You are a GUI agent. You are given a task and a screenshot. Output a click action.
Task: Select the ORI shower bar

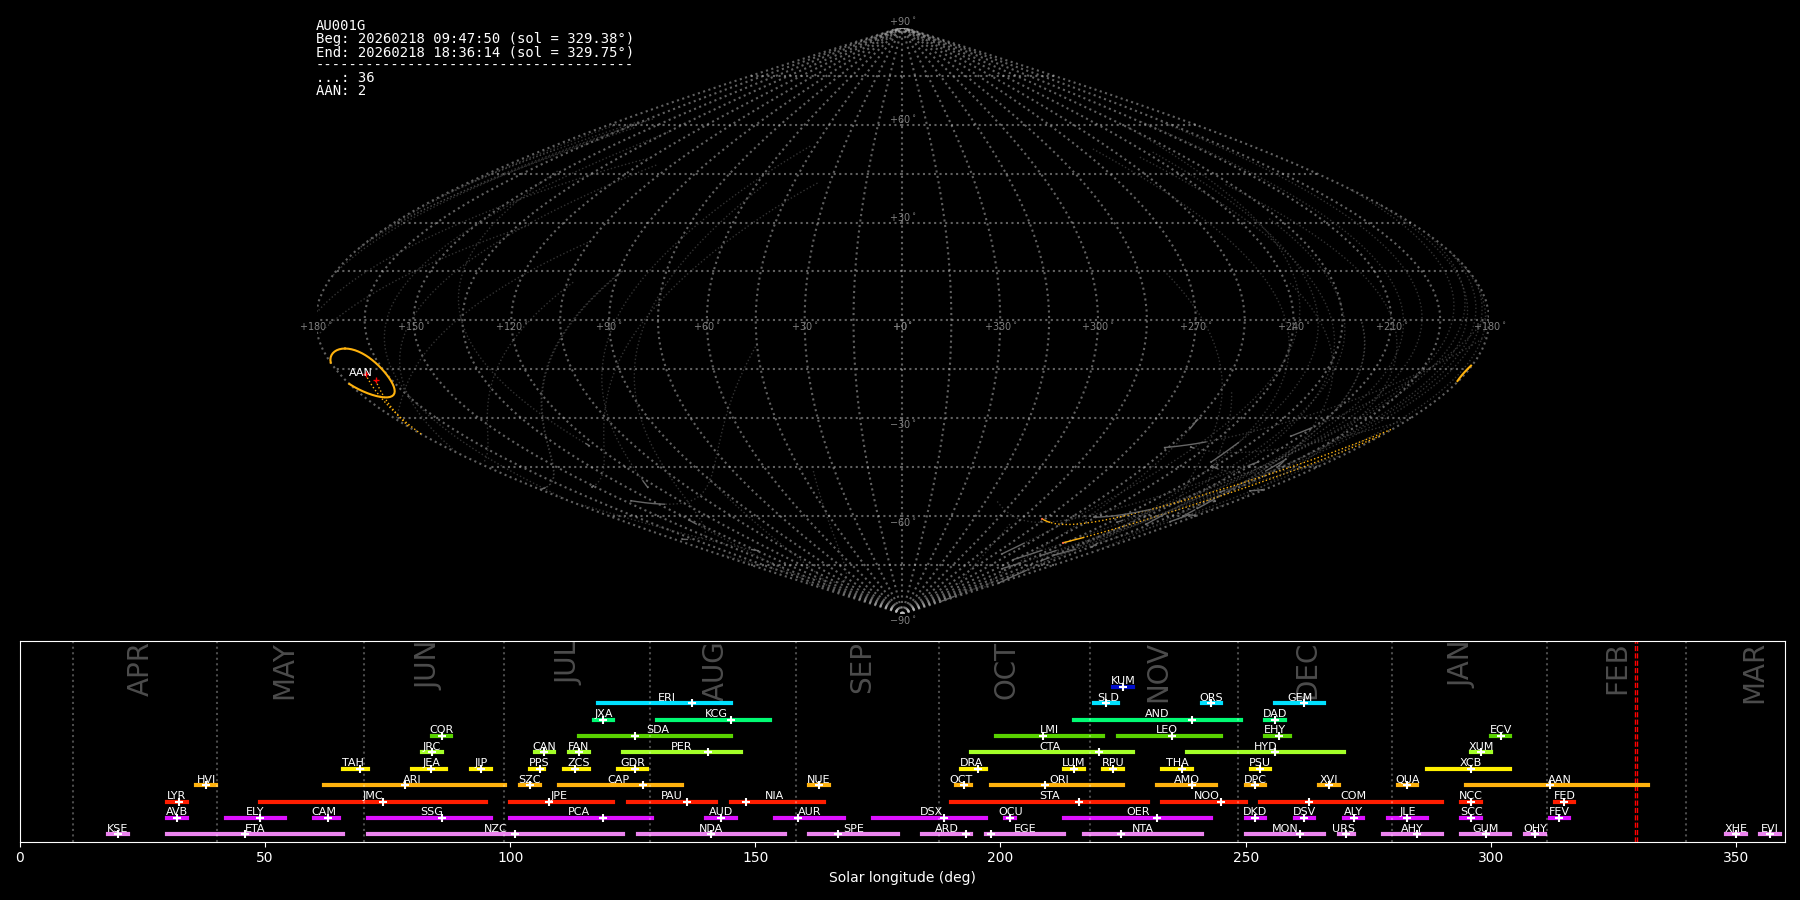(x=1057, y=785)
